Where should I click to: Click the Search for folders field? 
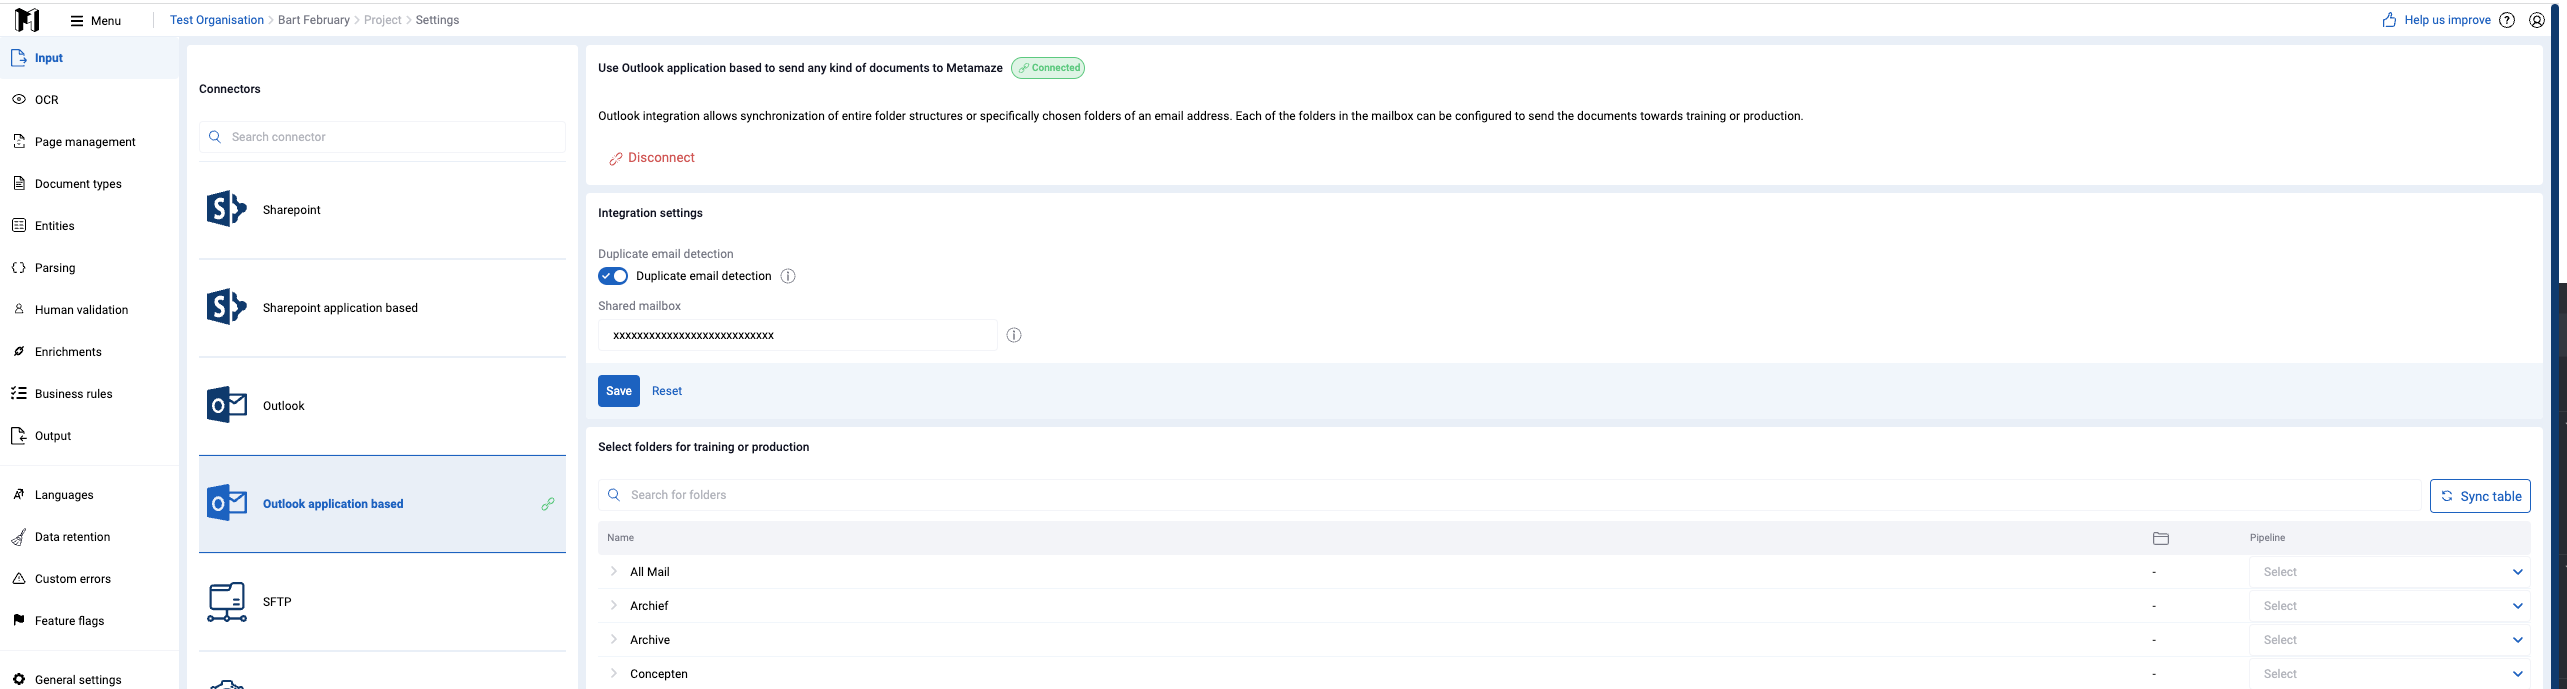coord(1510,495)
